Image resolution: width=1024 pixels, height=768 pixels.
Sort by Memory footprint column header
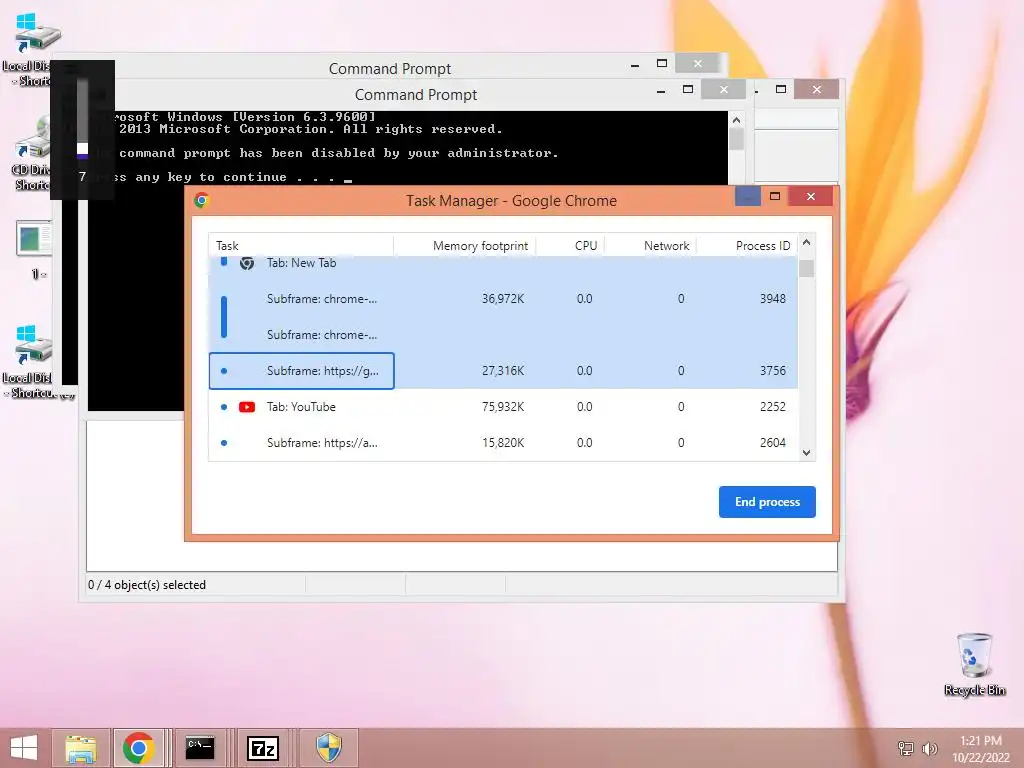point(465,246)
